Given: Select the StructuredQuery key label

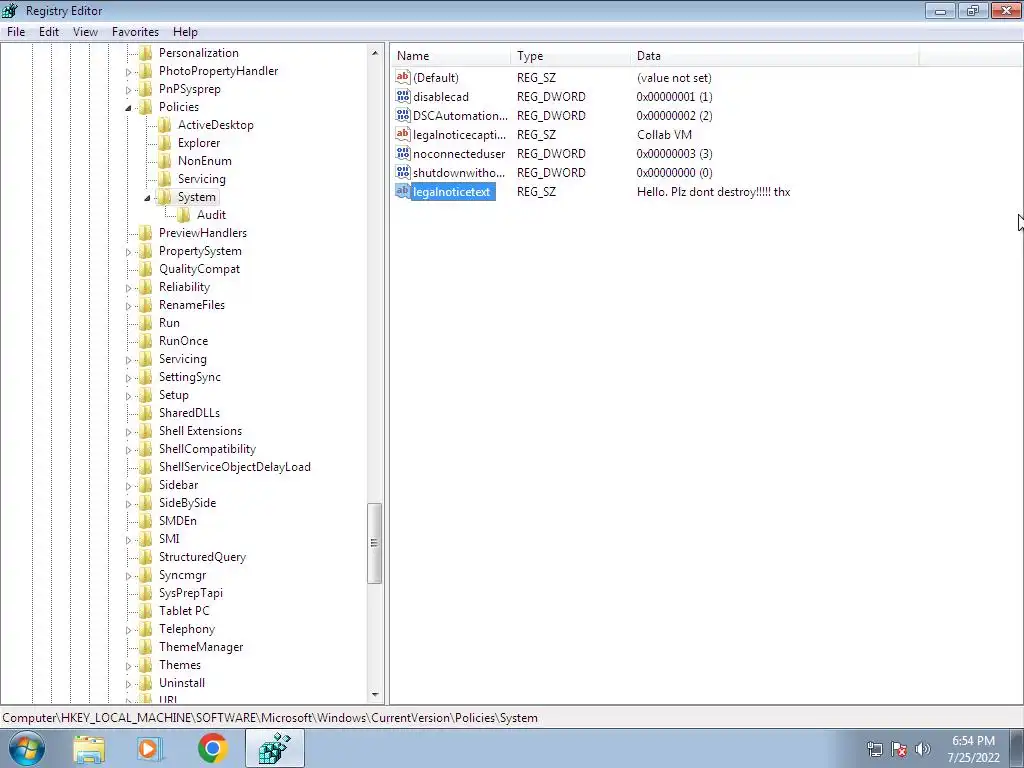Looking at the screenshot, I should [x=202, y=556].
